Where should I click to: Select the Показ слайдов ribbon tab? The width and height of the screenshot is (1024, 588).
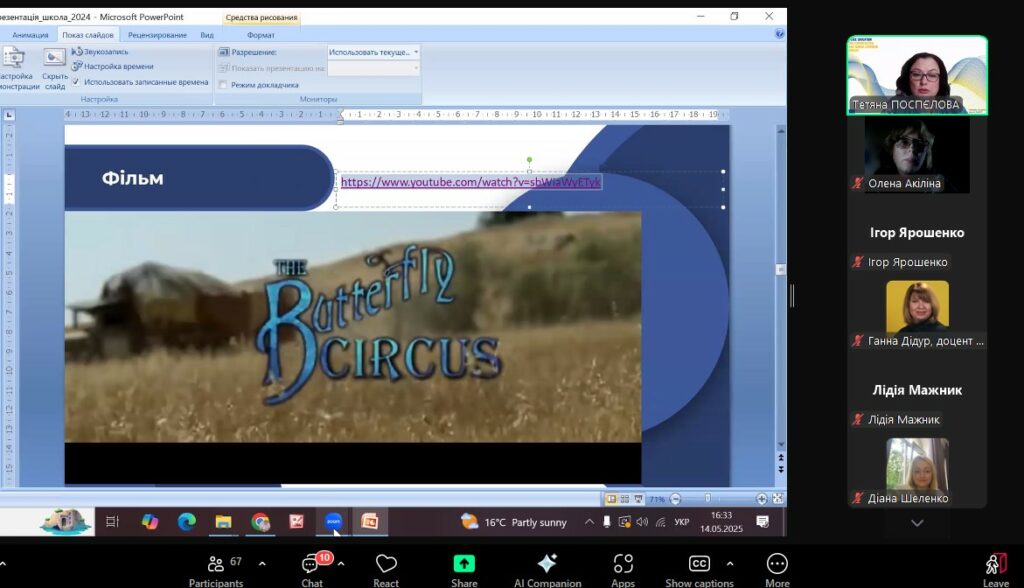(88, 35)
